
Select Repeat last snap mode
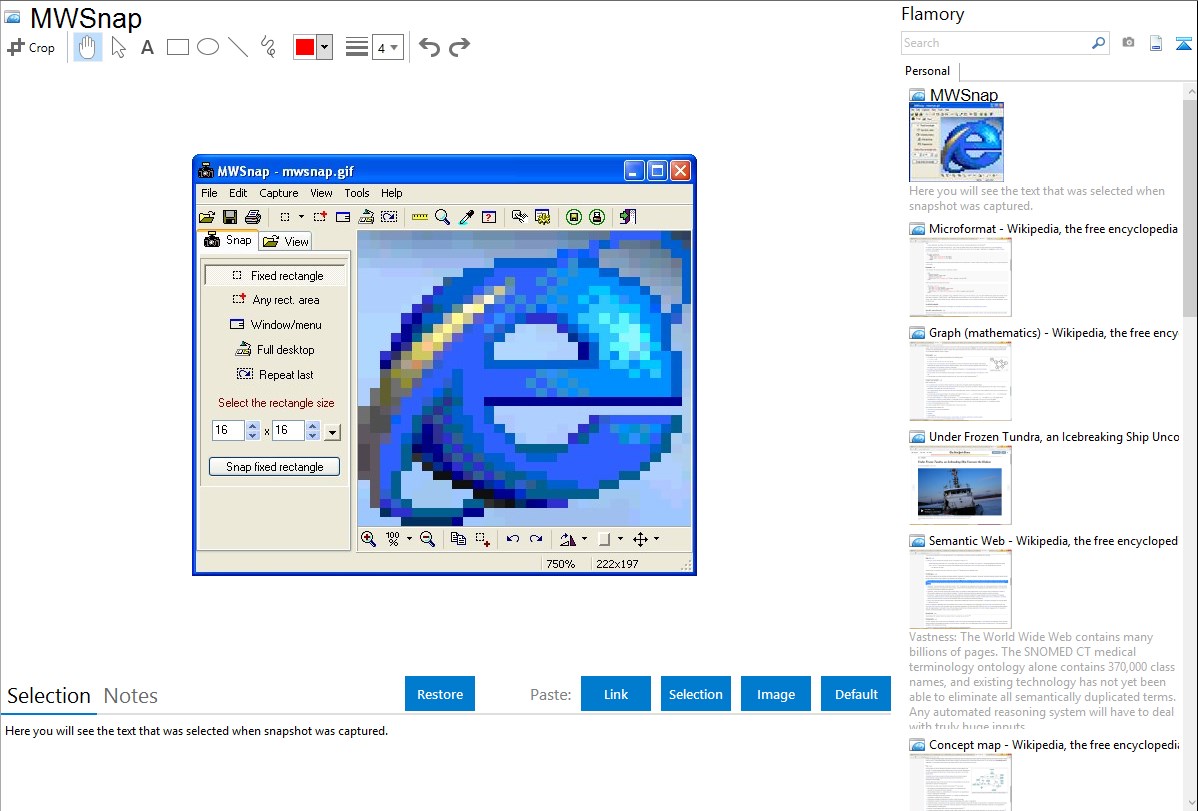tap(275, 375)
